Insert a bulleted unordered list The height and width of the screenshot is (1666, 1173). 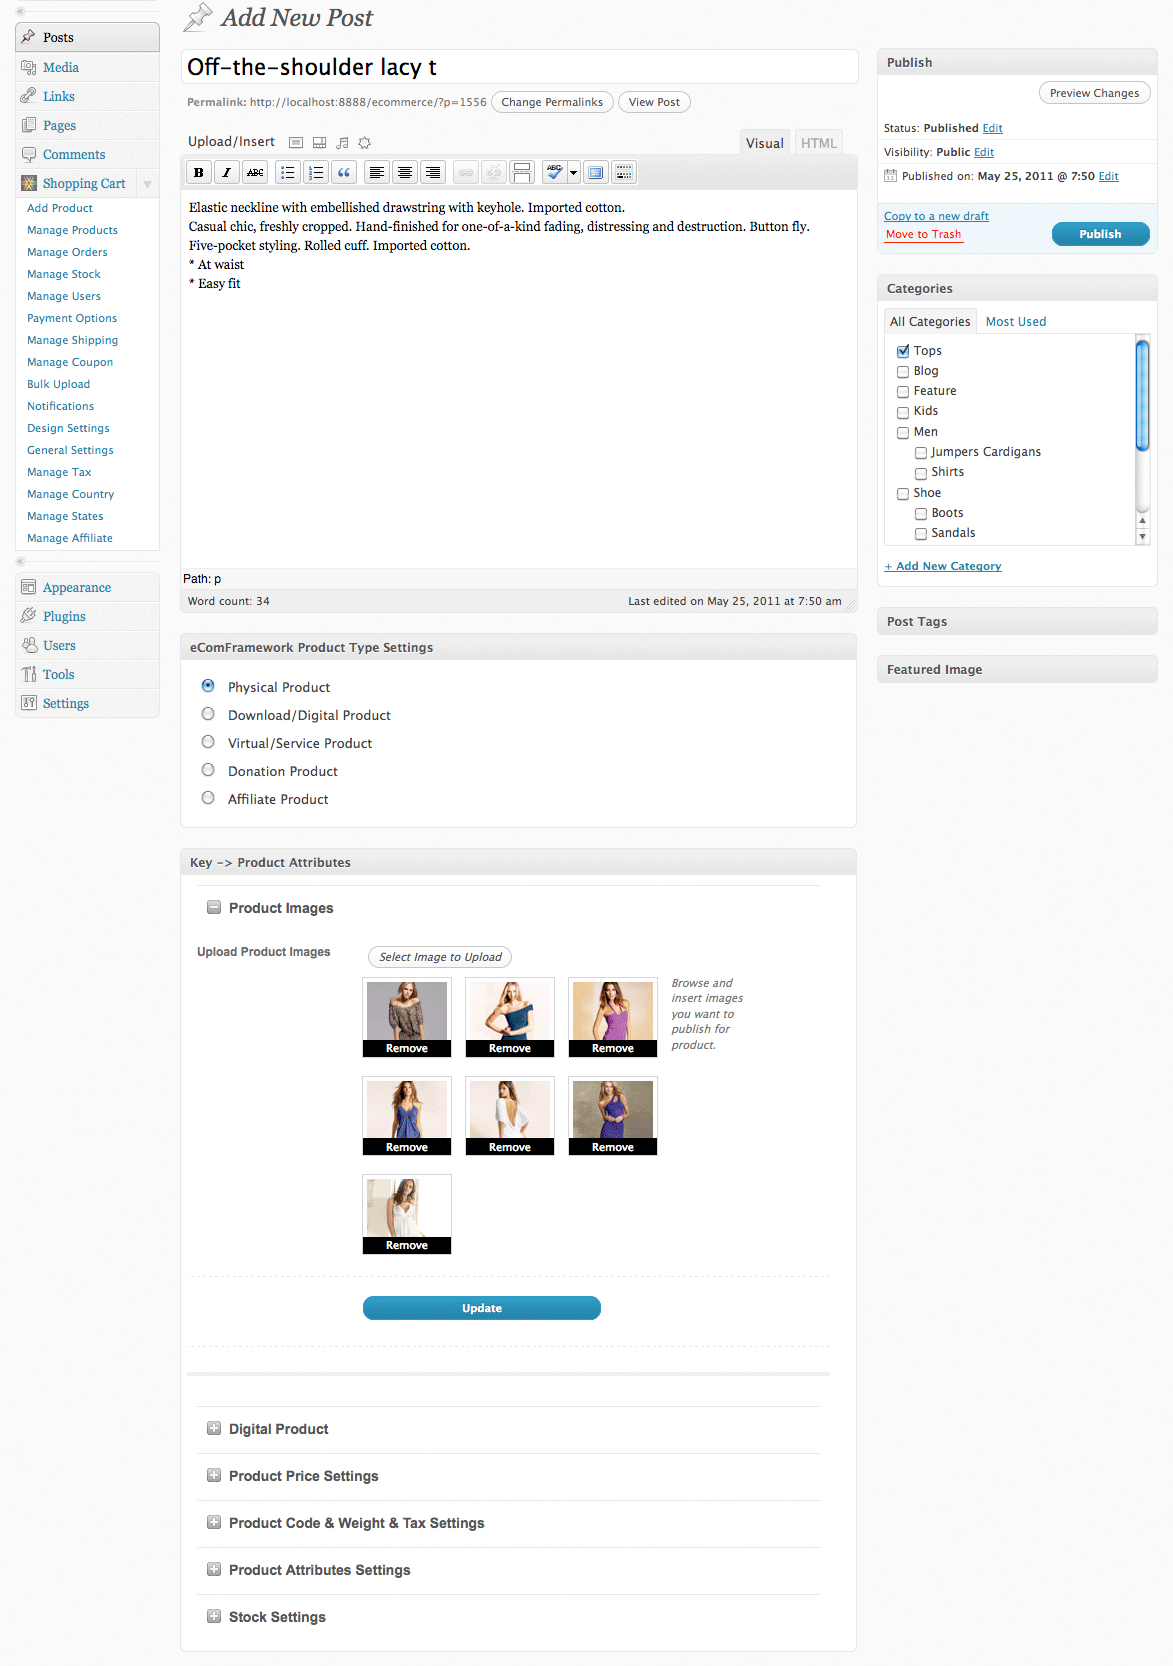point(288,173)
